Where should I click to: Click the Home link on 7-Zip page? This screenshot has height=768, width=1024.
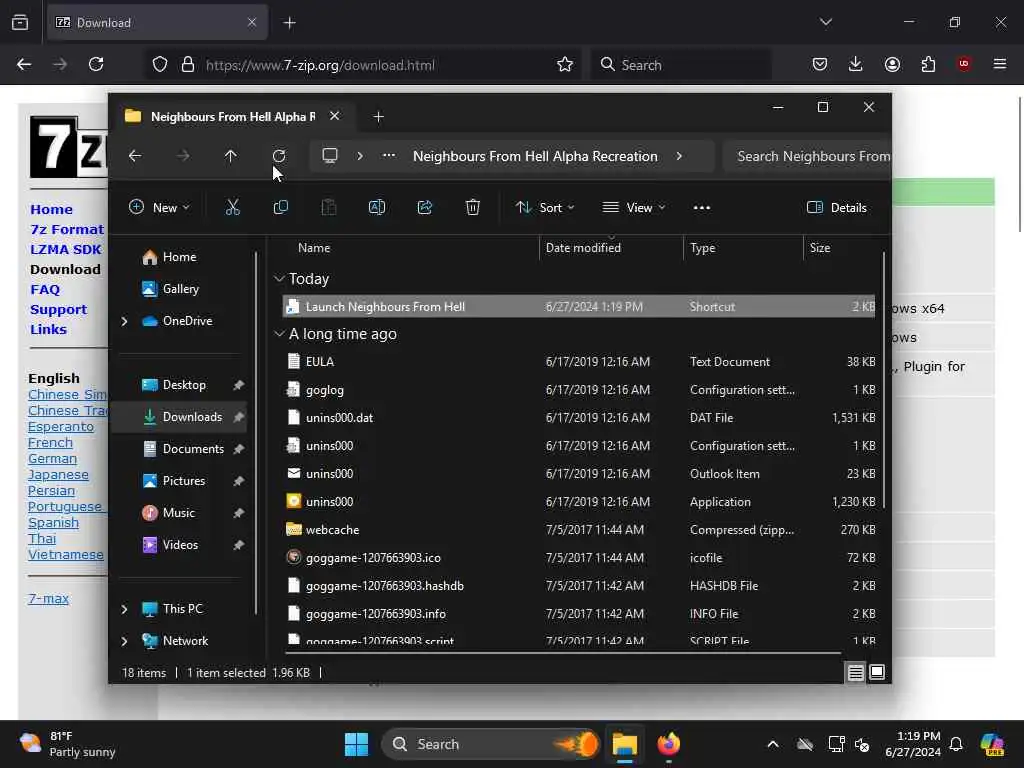51,210
